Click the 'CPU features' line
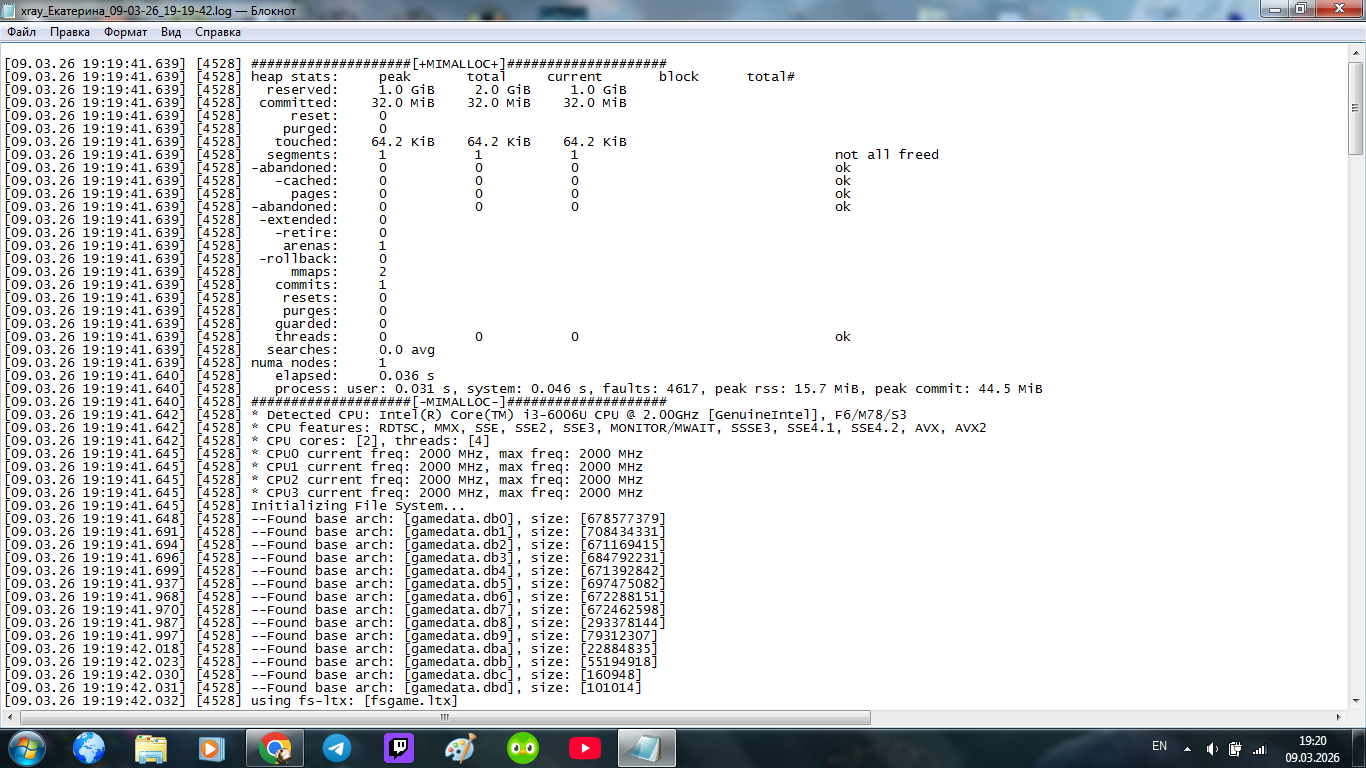The image size is (1366, 768). click(x=496, y=427)
